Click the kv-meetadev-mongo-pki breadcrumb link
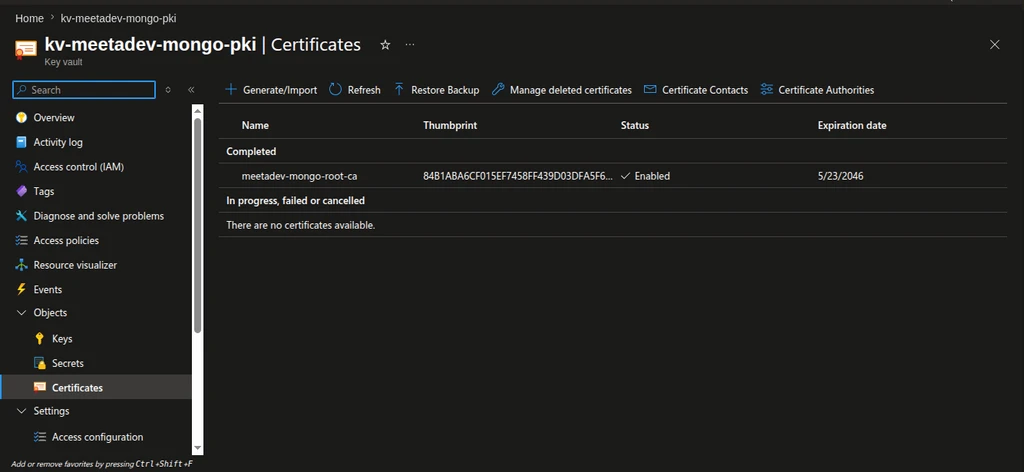1024x472 pixels. pyautogui.click(x=118, y=18)
